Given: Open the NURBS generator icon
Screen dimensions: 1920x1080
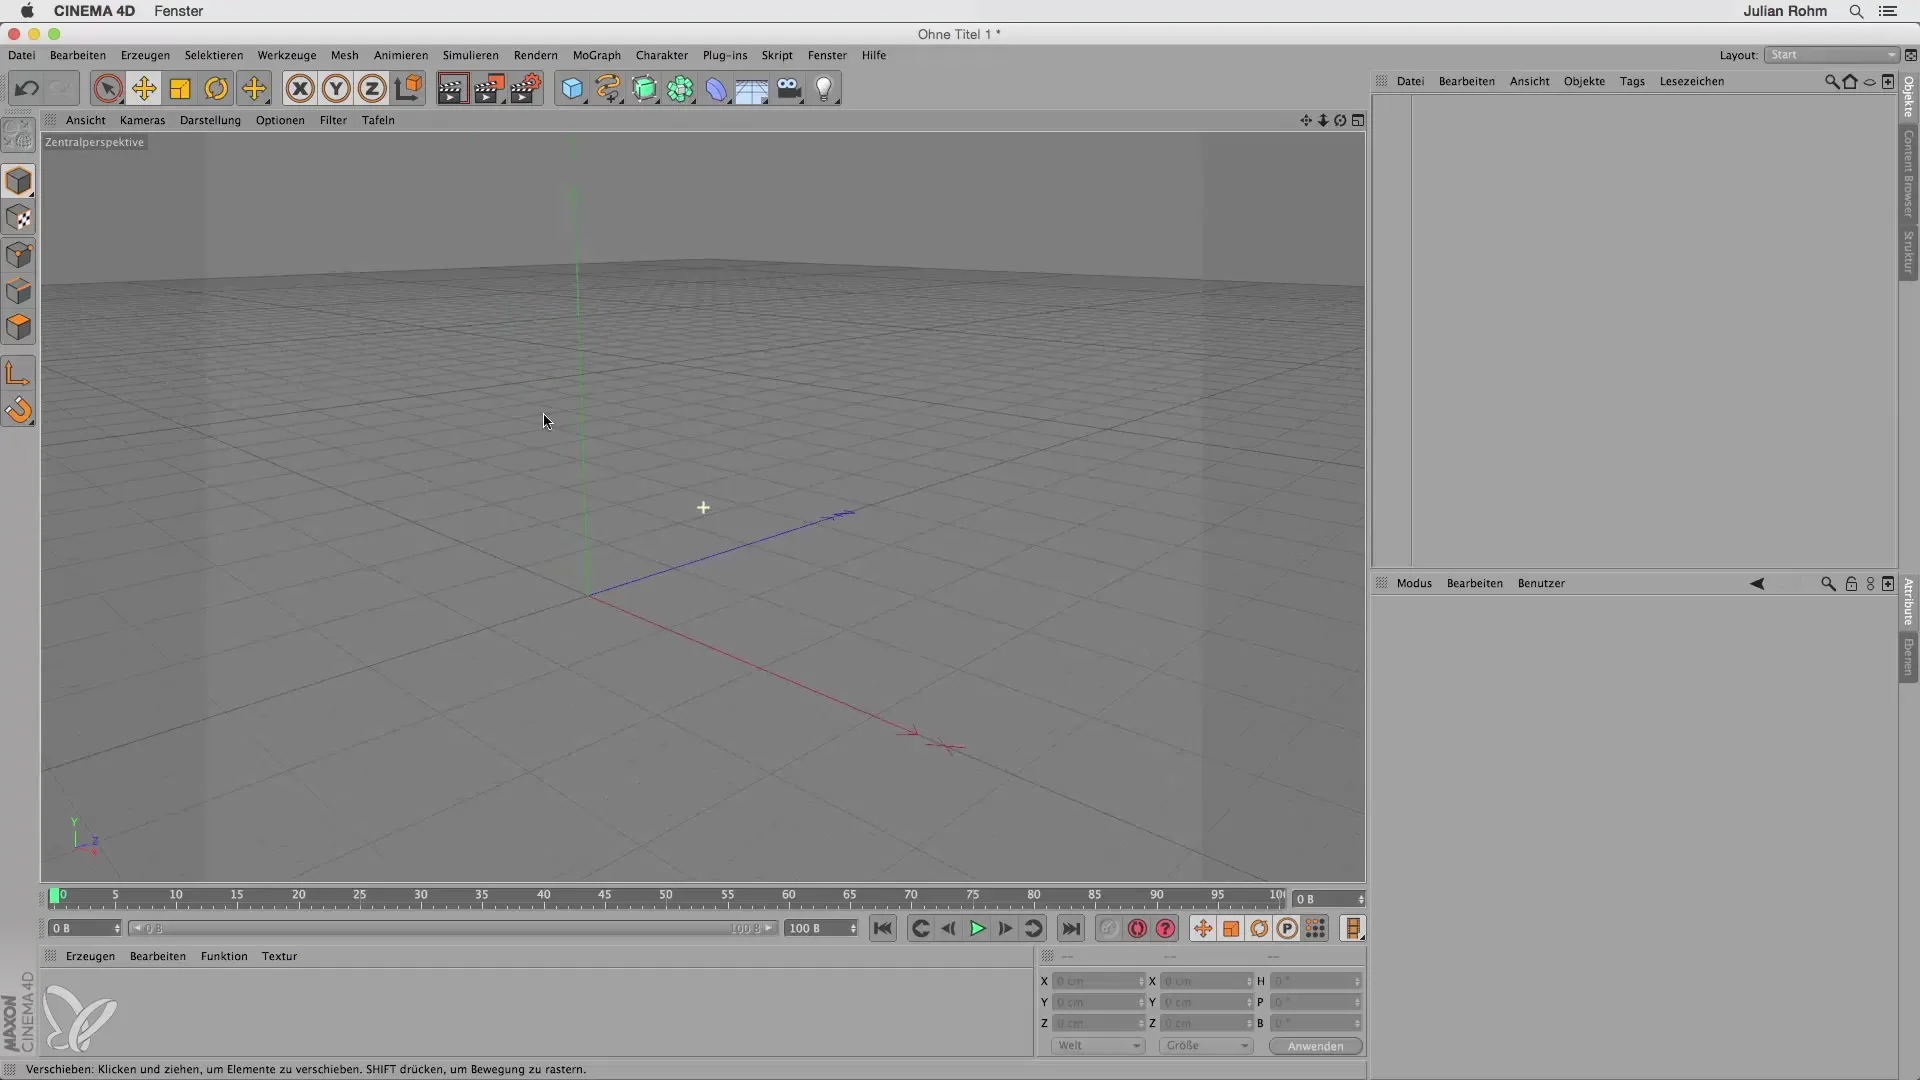Looking at the screenshot, I should point(645,89).
